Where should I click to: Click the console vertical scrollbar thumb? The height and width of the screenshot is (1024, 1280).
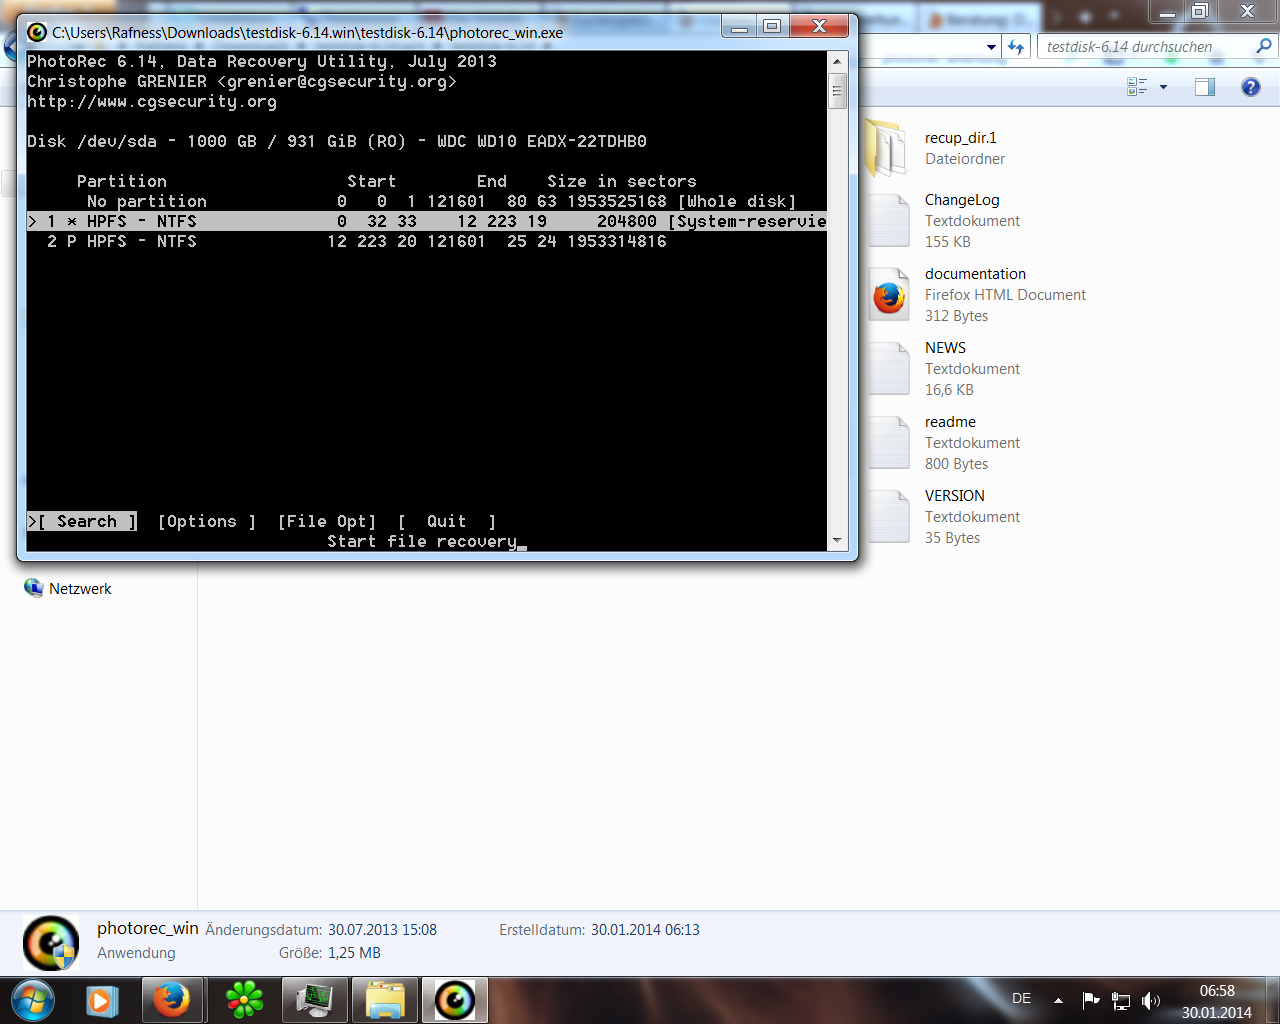837,90
